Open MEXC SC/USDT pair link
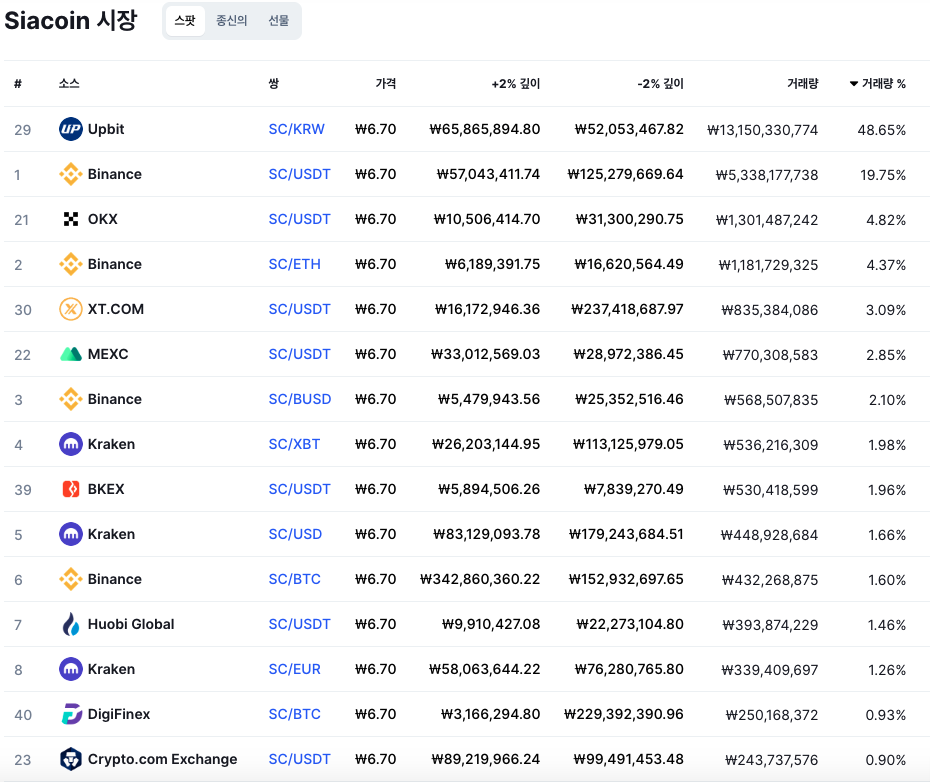The height and width of the screenshot is (782, 930). [x=300, y=354]
